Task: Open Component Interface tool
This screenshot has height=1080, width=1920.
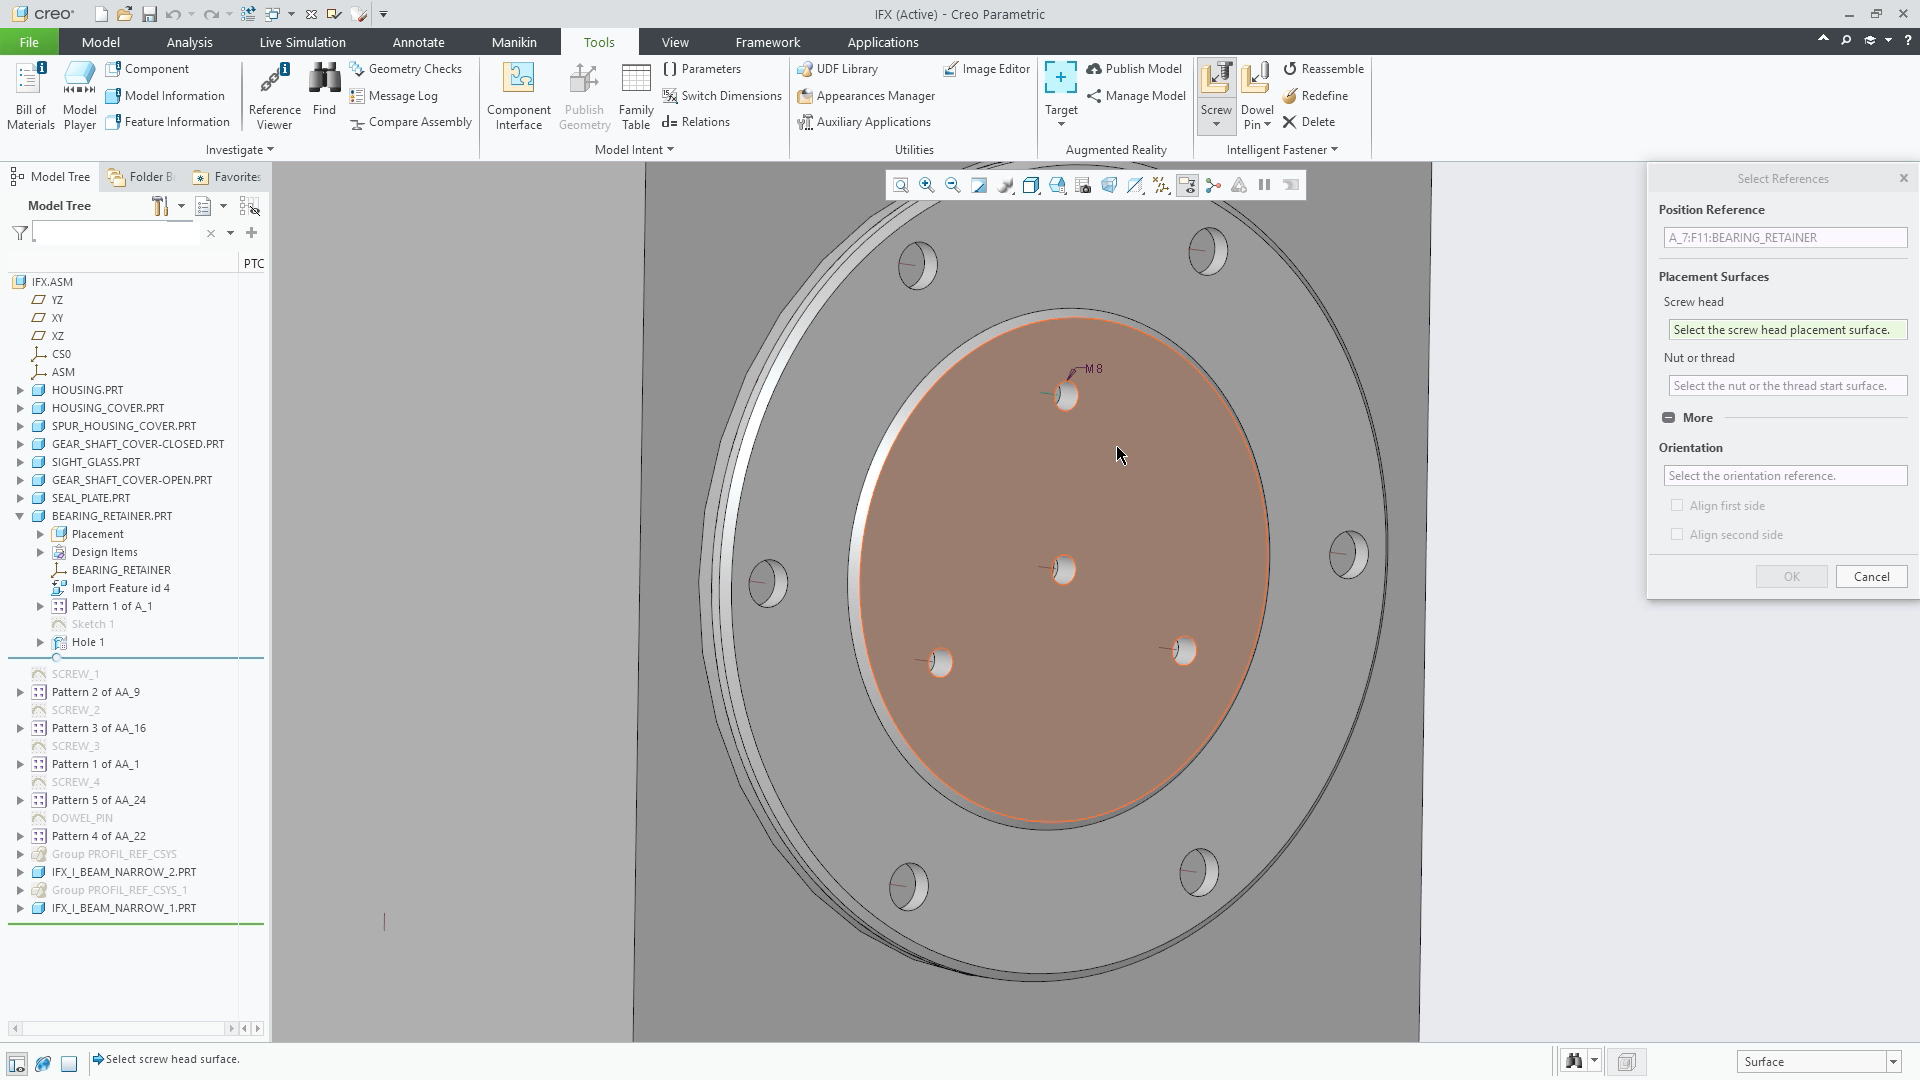Action: tap(519, 96)
